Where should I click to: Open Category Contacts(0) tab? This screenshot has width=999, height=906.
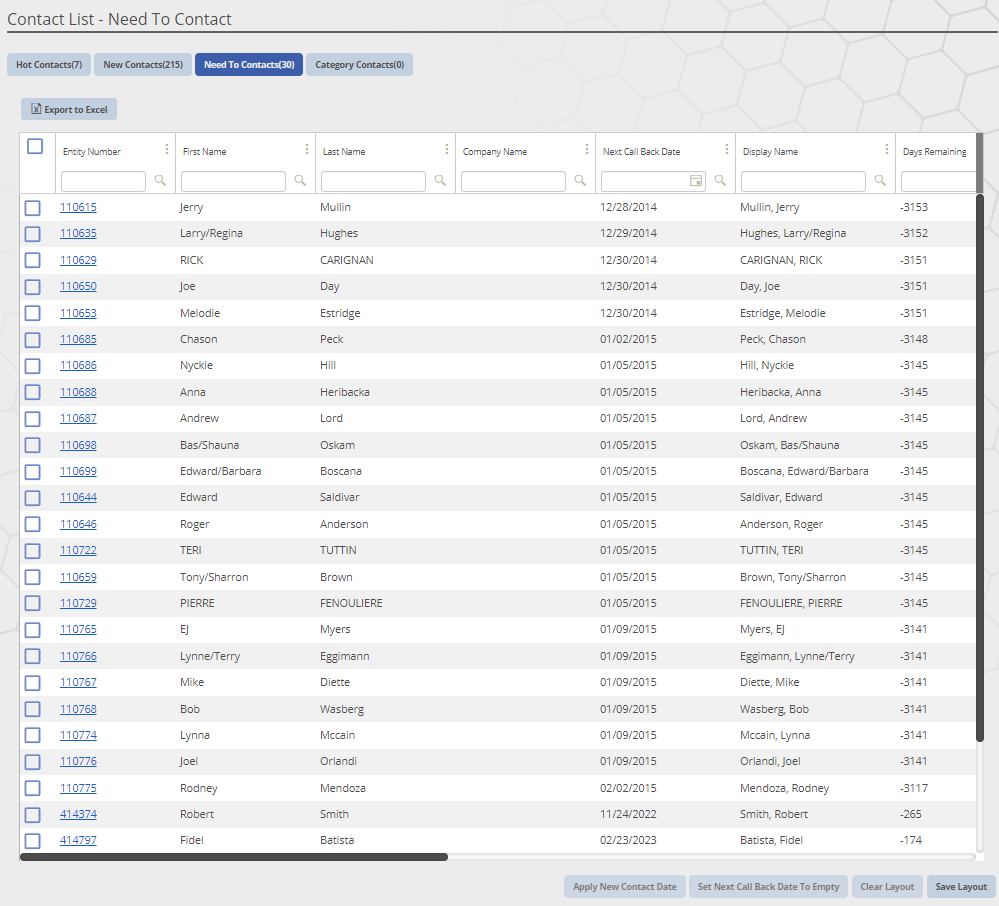tap(359, 64)
